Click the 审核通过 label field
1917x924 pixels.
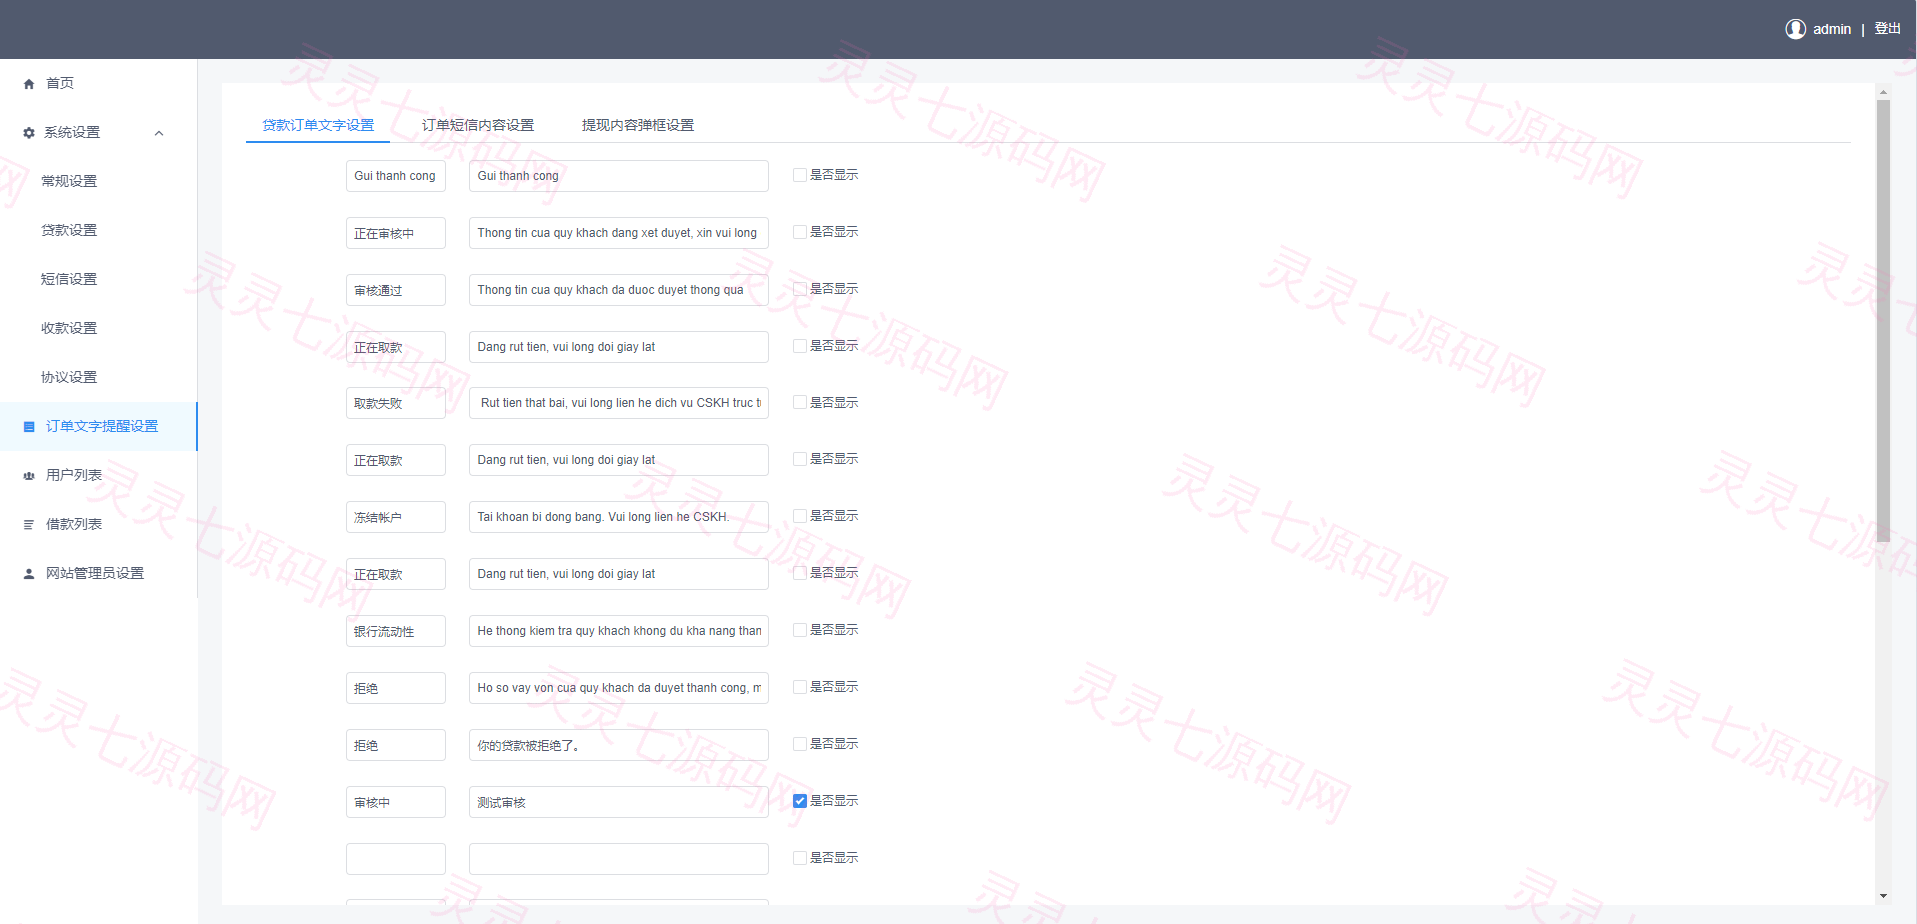point(396,290)
